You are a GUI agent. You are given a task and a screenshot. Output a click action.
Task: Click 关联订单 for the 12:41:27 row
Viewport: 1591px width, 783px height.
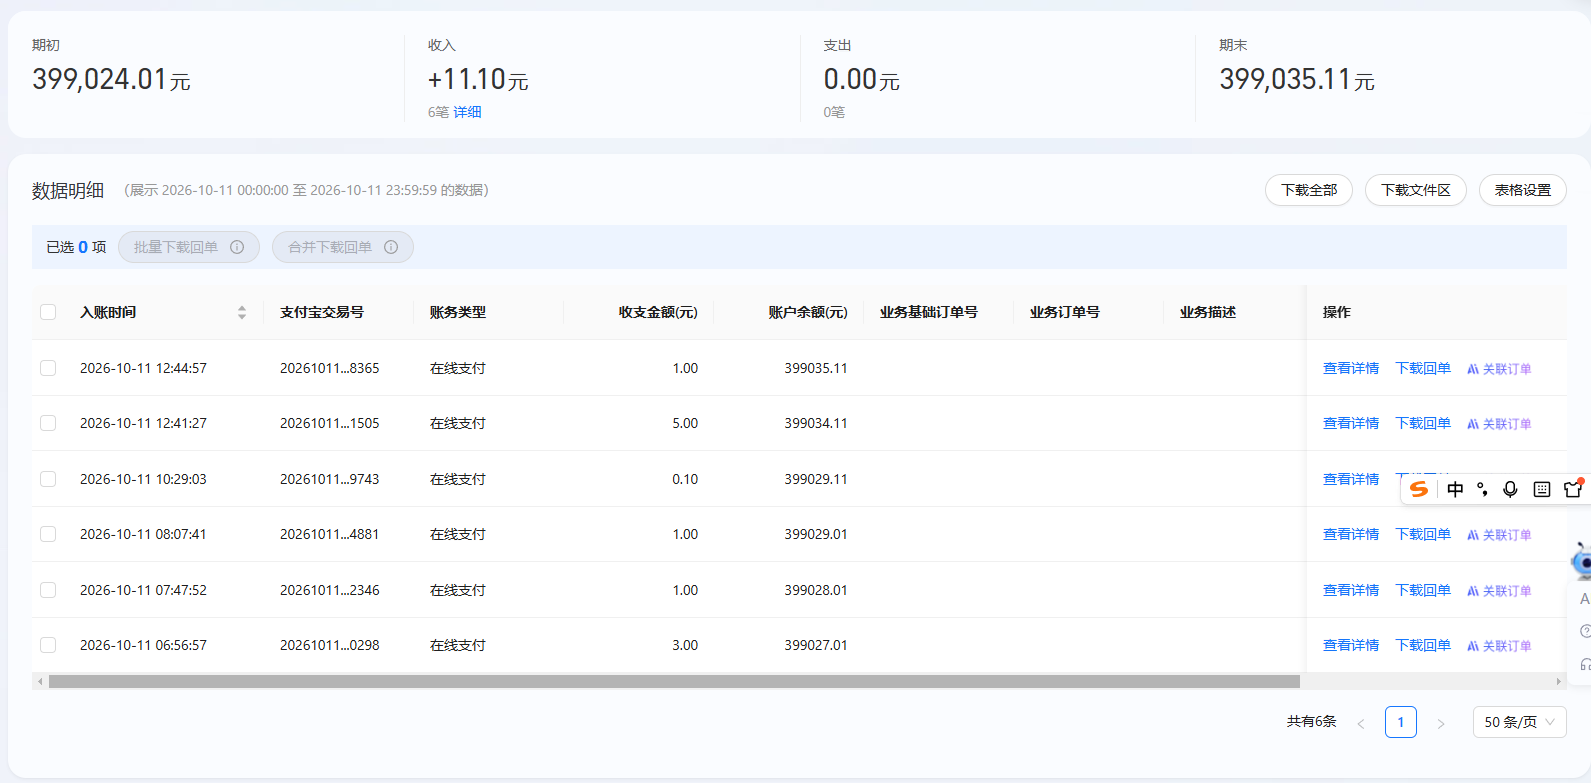tap(1499, 424)
